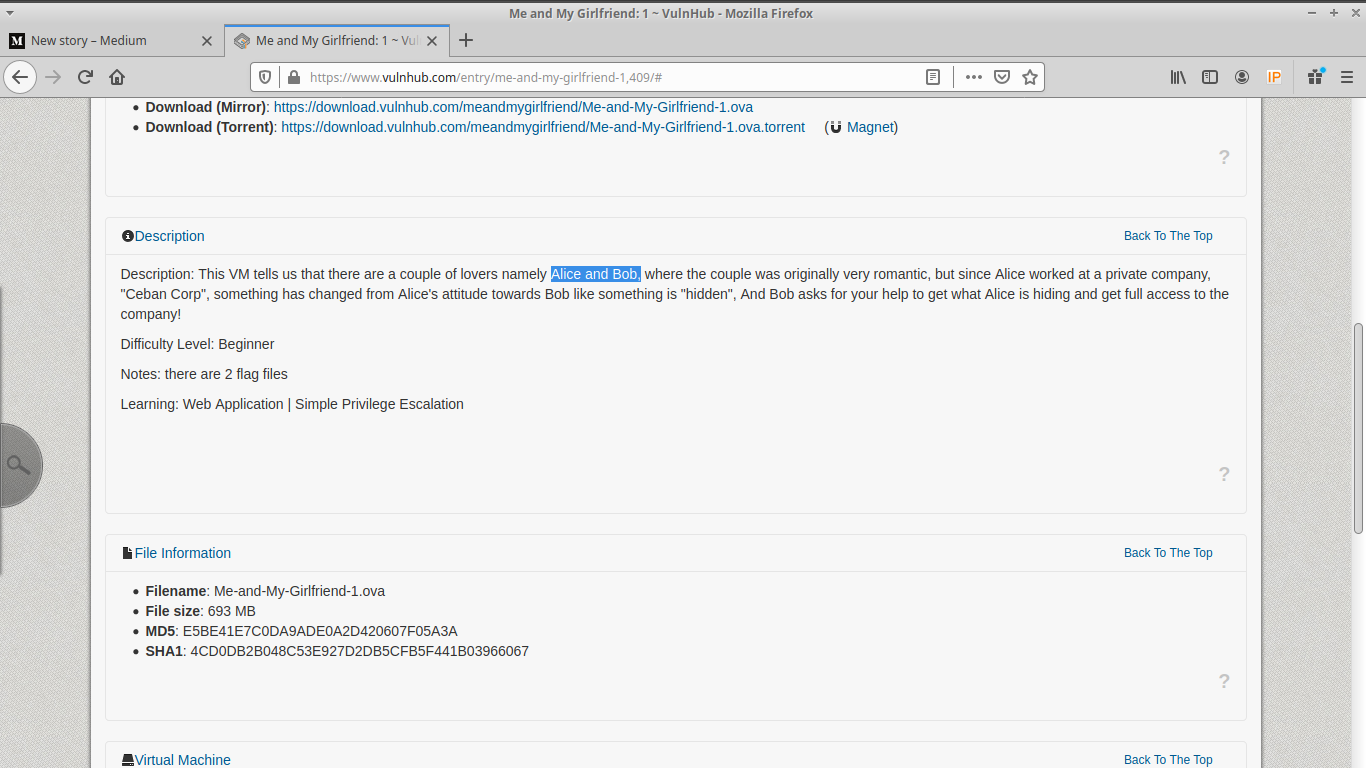The image size is (1366, 768).
Task: Go to the Firefox Home page
Action: point(117,77)
